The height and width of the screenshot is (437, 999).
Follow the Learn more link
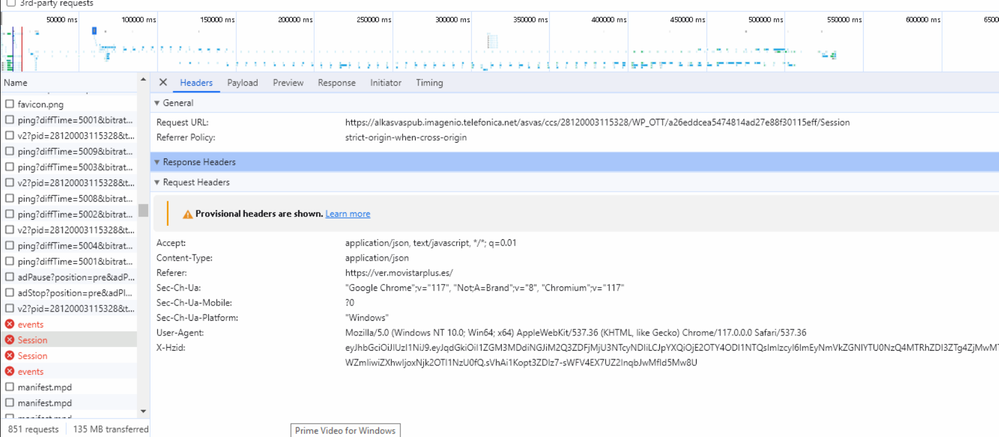click(347, 214)
